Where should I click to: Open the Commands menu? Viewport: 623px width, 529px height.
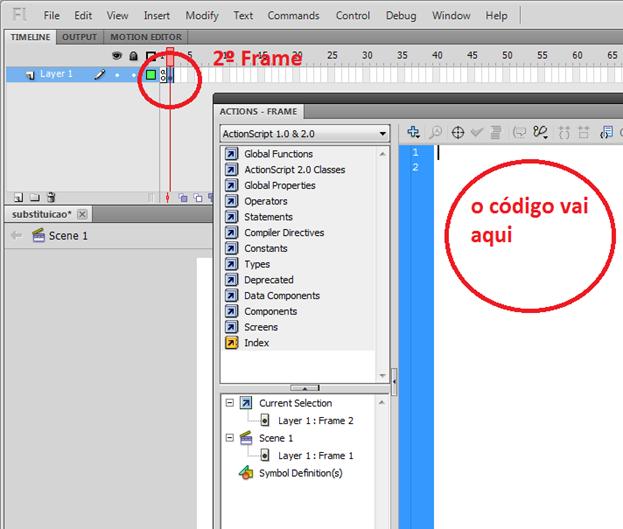click(x=293, y=16)
